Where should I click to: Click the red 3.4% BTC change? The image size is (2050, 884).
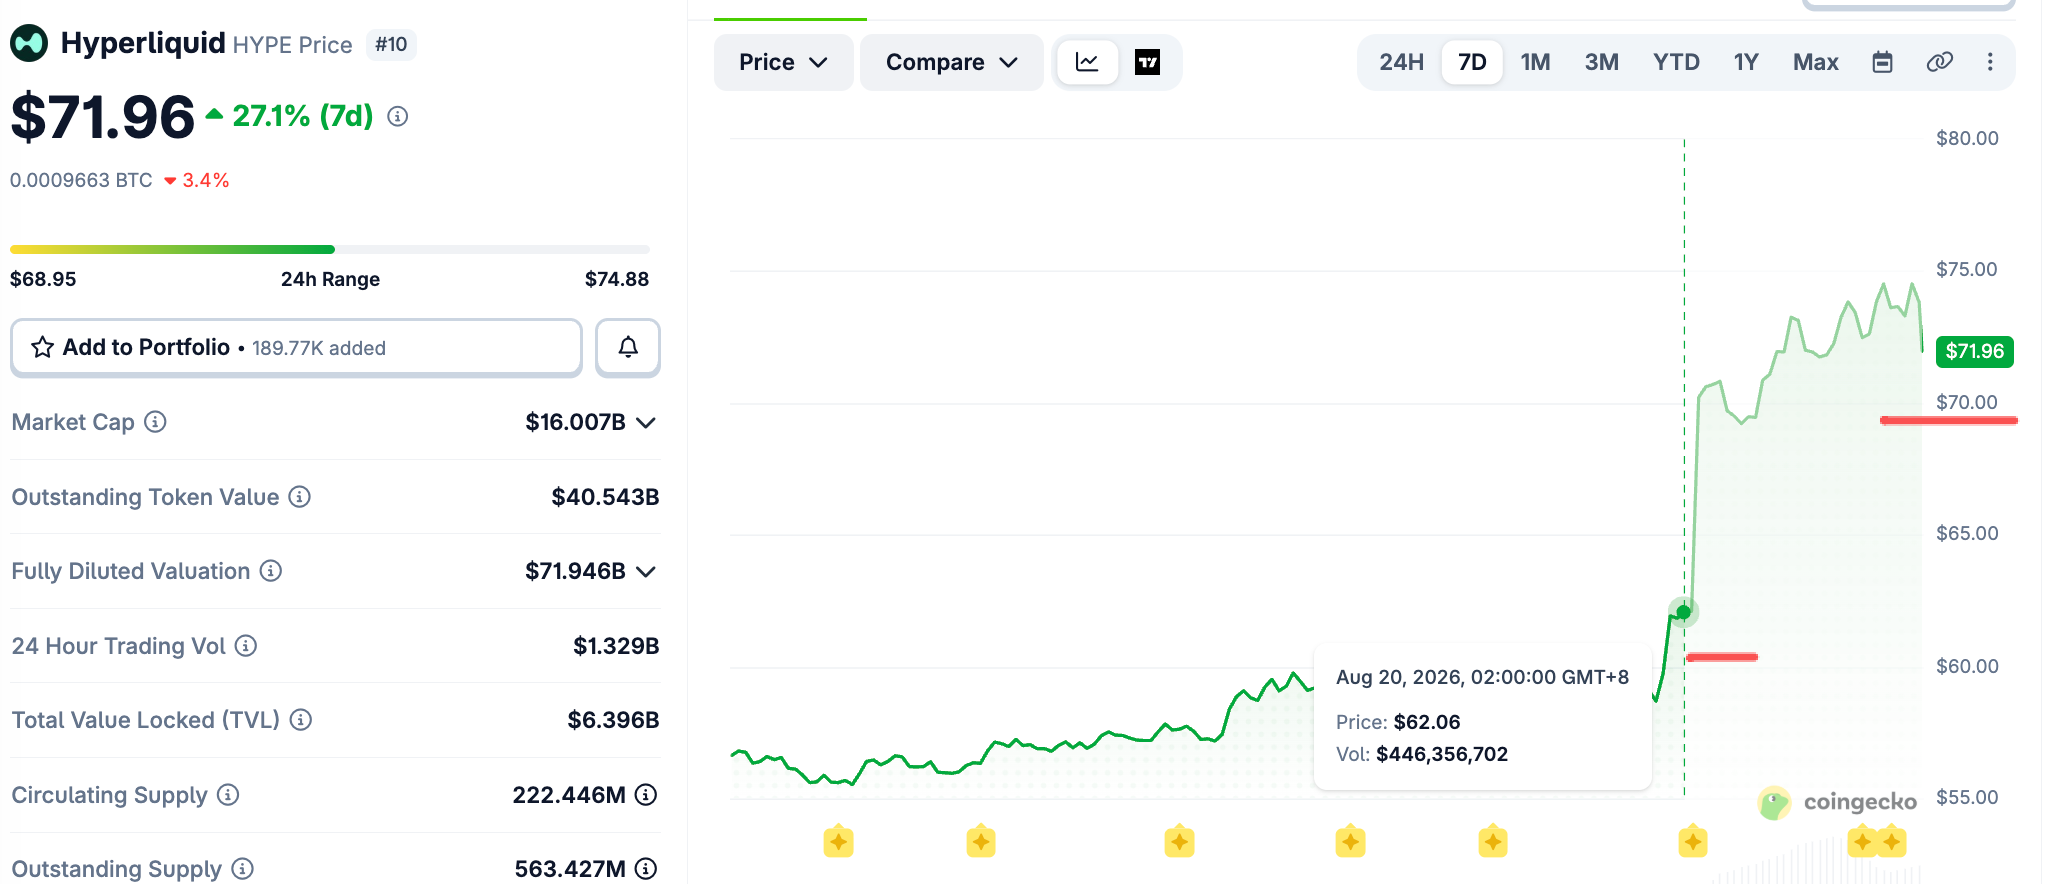(205, 180)
